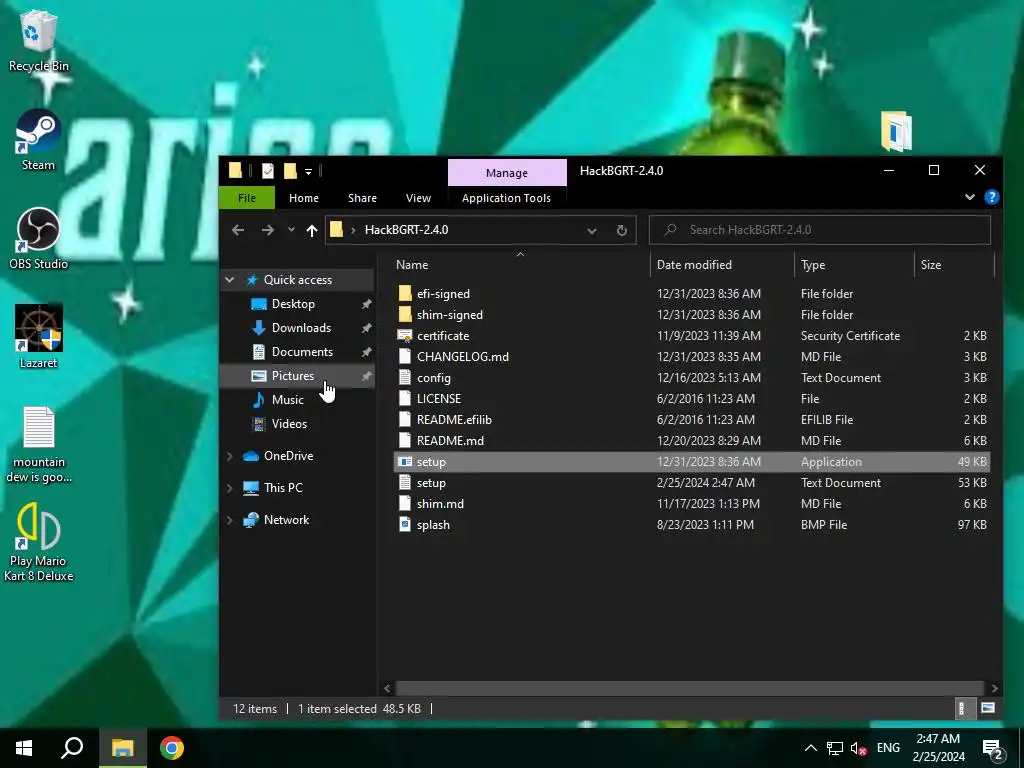This screenshot has width=1024, height=768.
Task: Expand the This PC tree node
Action: (229, 488)
